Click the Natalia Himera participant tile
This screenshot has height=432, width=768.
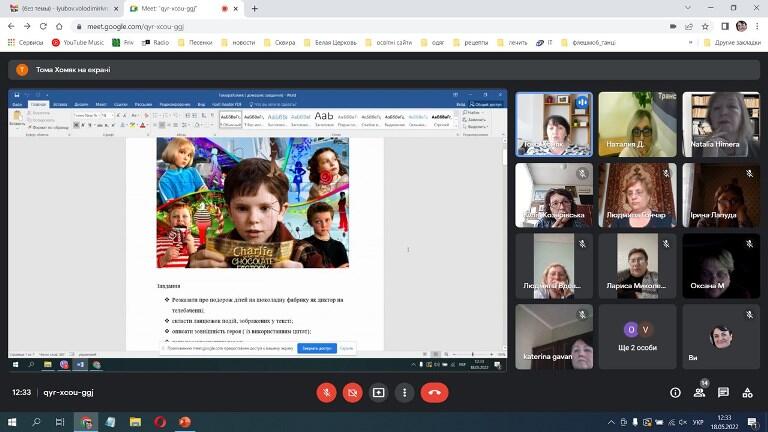pyautogui.click(x=721, y=124)
